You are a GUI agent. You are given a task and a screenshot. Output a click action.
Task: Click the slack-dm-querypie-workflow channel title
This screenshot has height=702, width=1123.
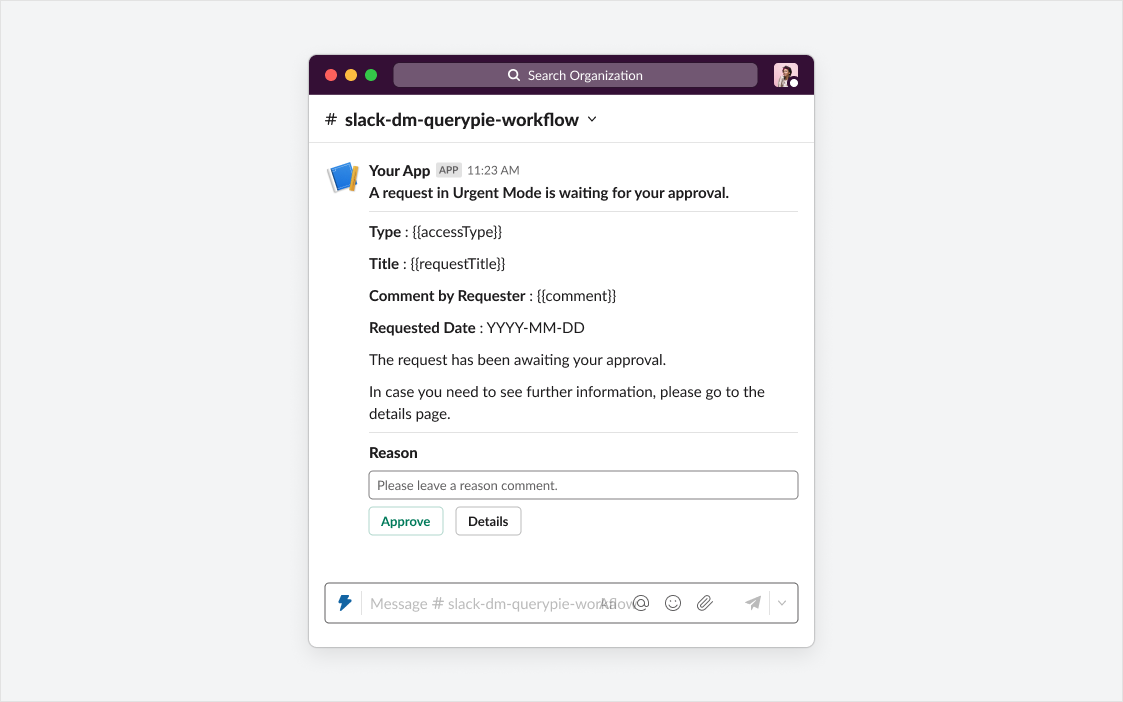coord(461,120)
